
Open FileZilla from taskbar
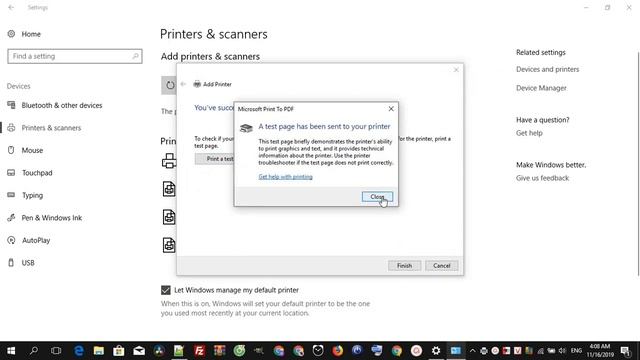[x=199, y=351]
